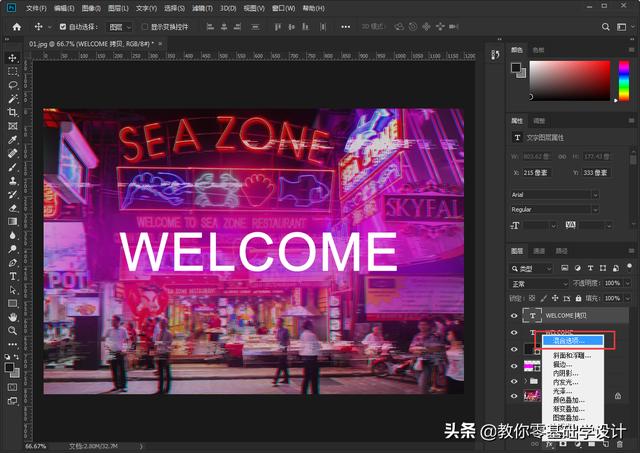Open the 类型 layer filter dropdown
This screenshot has width=640, height=453.
(x=531, y=269)
